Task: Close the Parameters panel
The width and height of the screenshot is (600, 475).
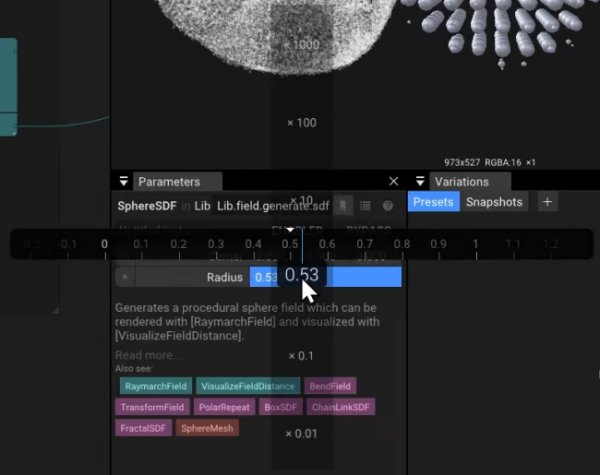Action: [x=393, y=182]
